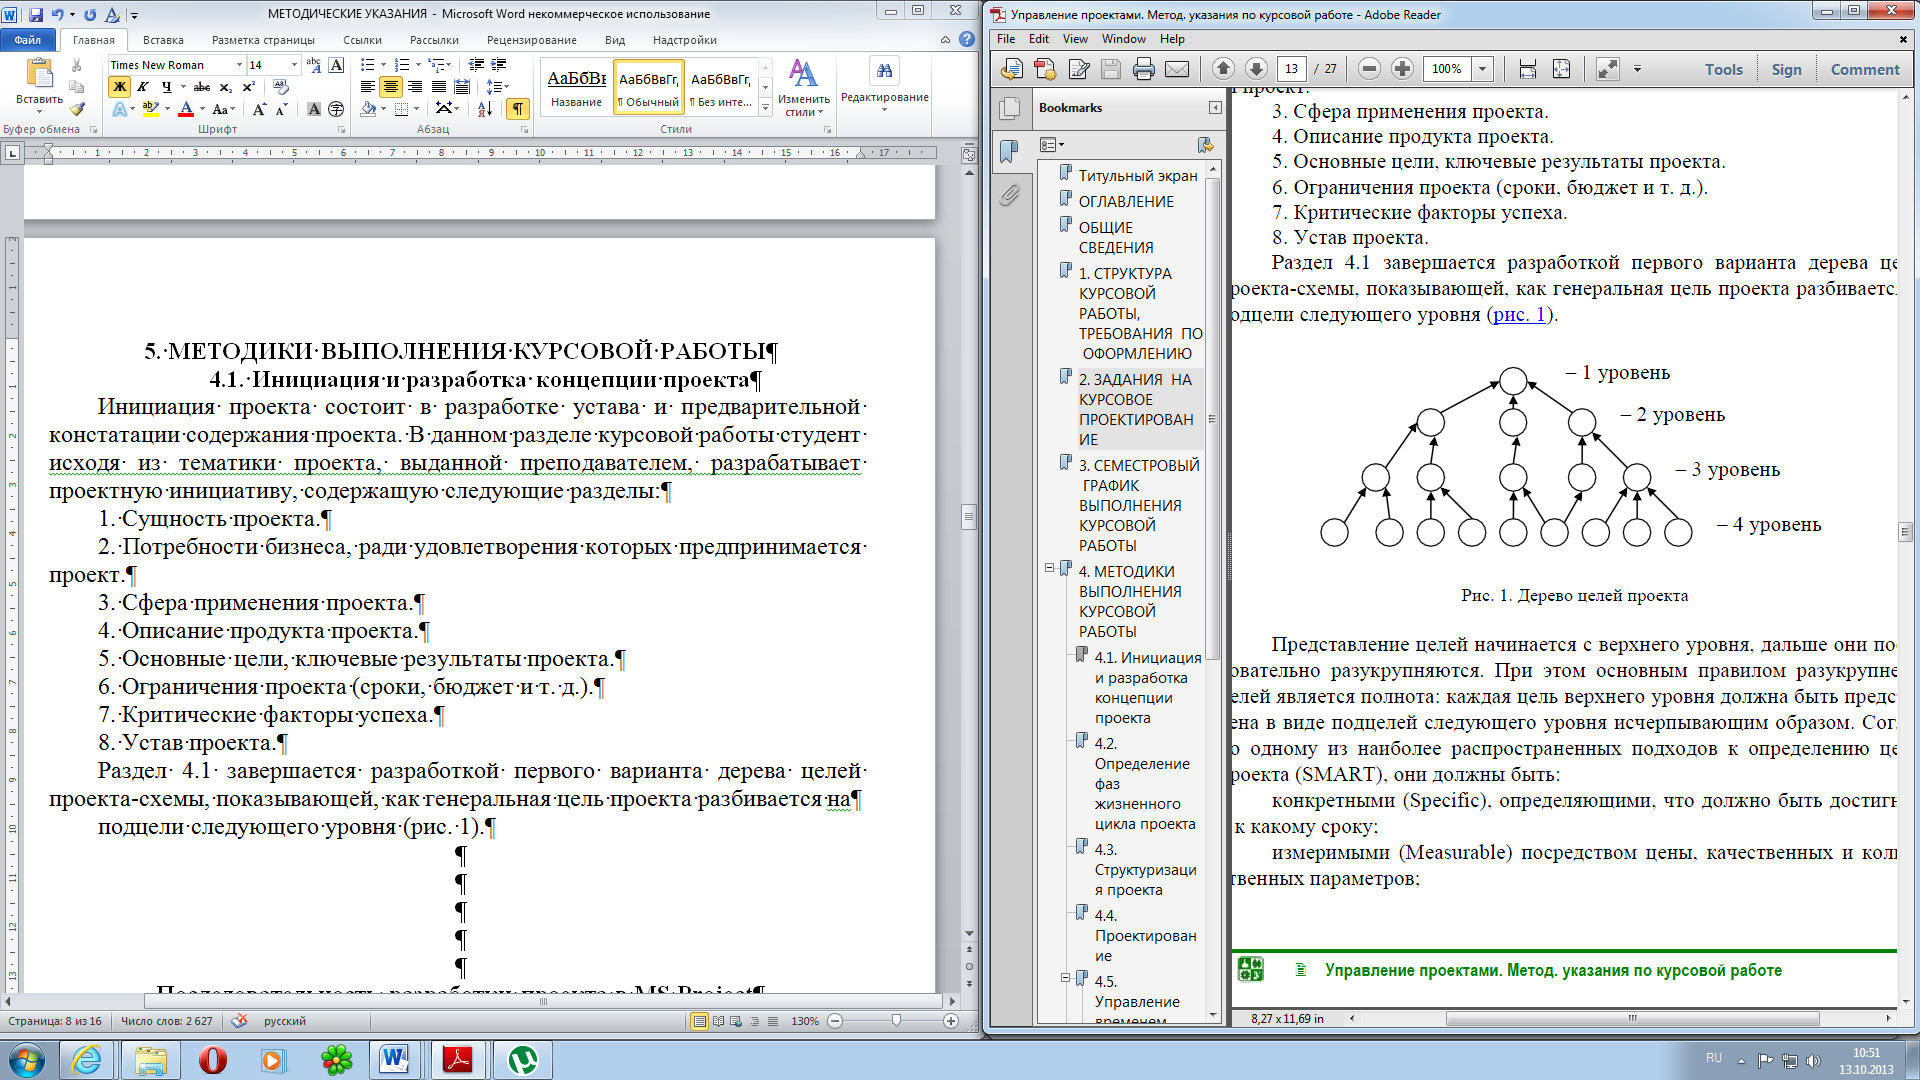Open the Файл tab in Word

coord(28,40)
